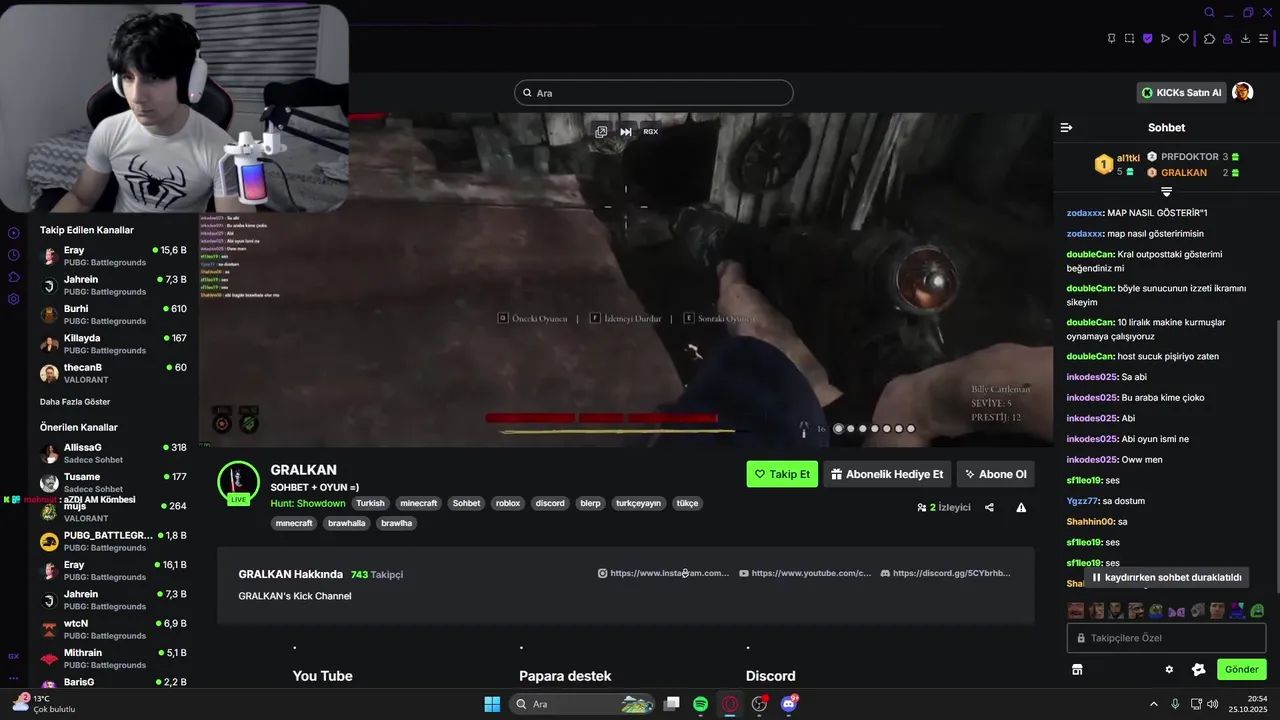Select the roblox tag

508,503
